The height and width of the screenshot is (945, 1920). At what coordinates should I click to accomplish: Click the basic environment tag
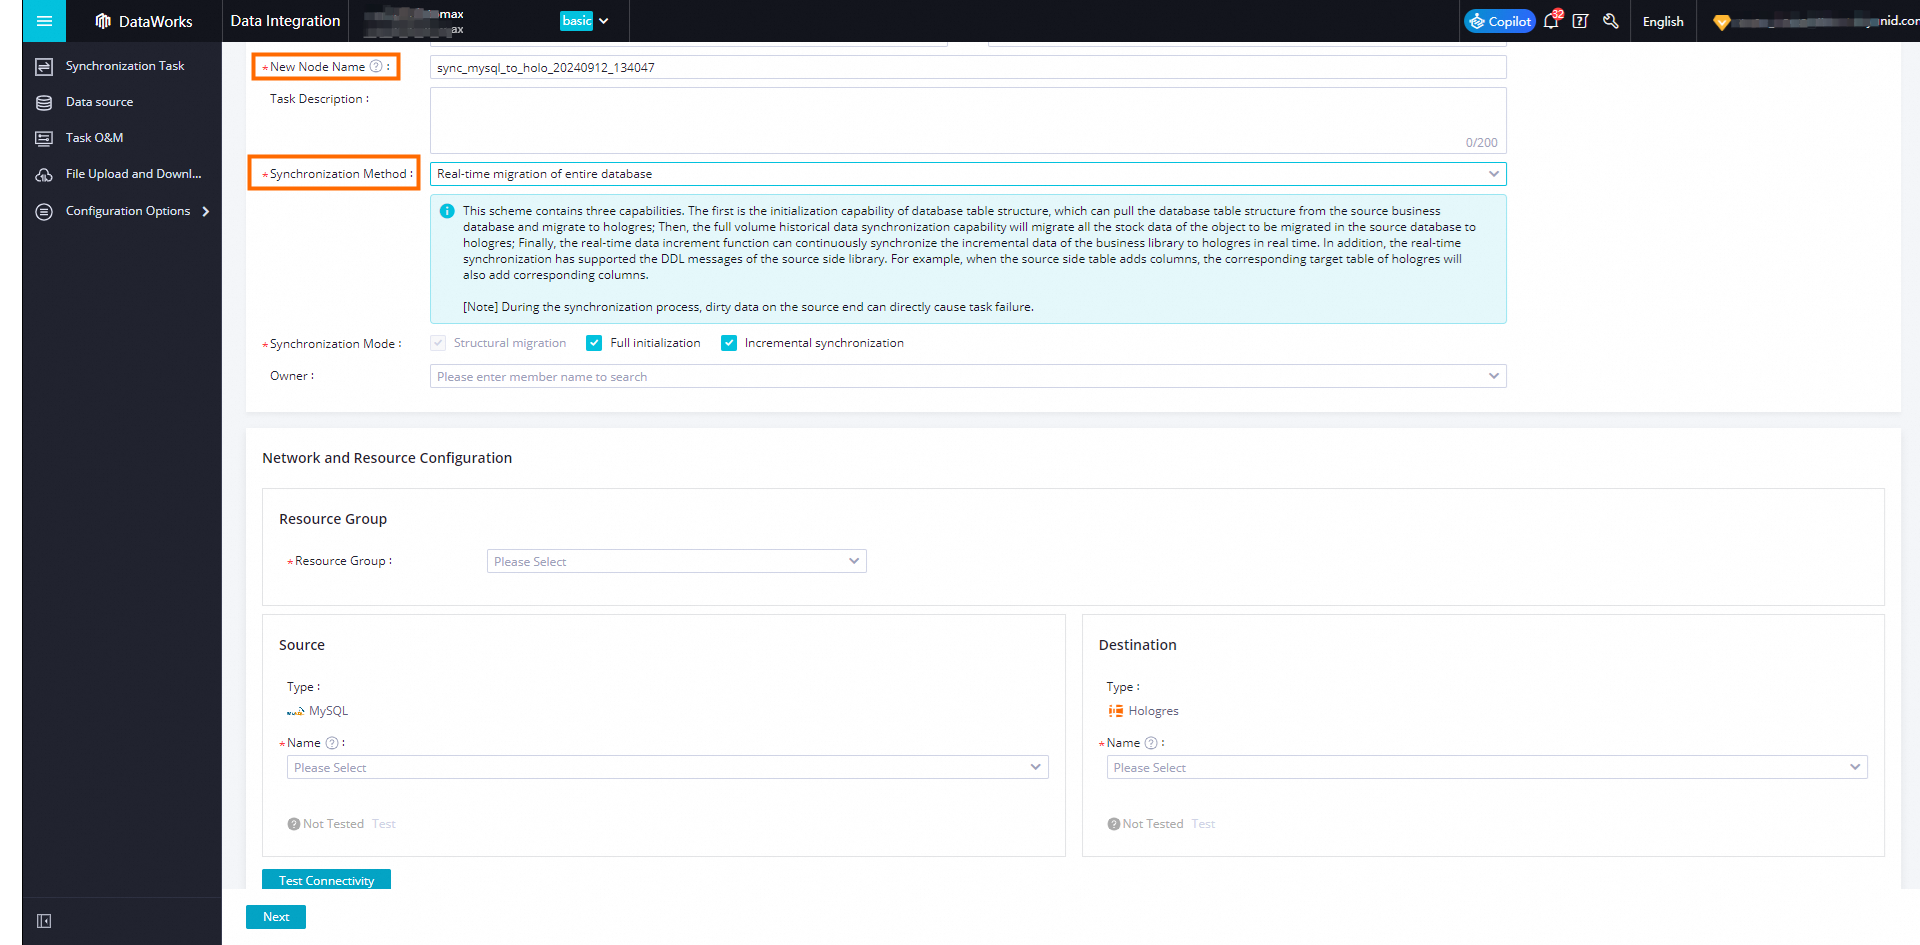[x=576, y=21]
